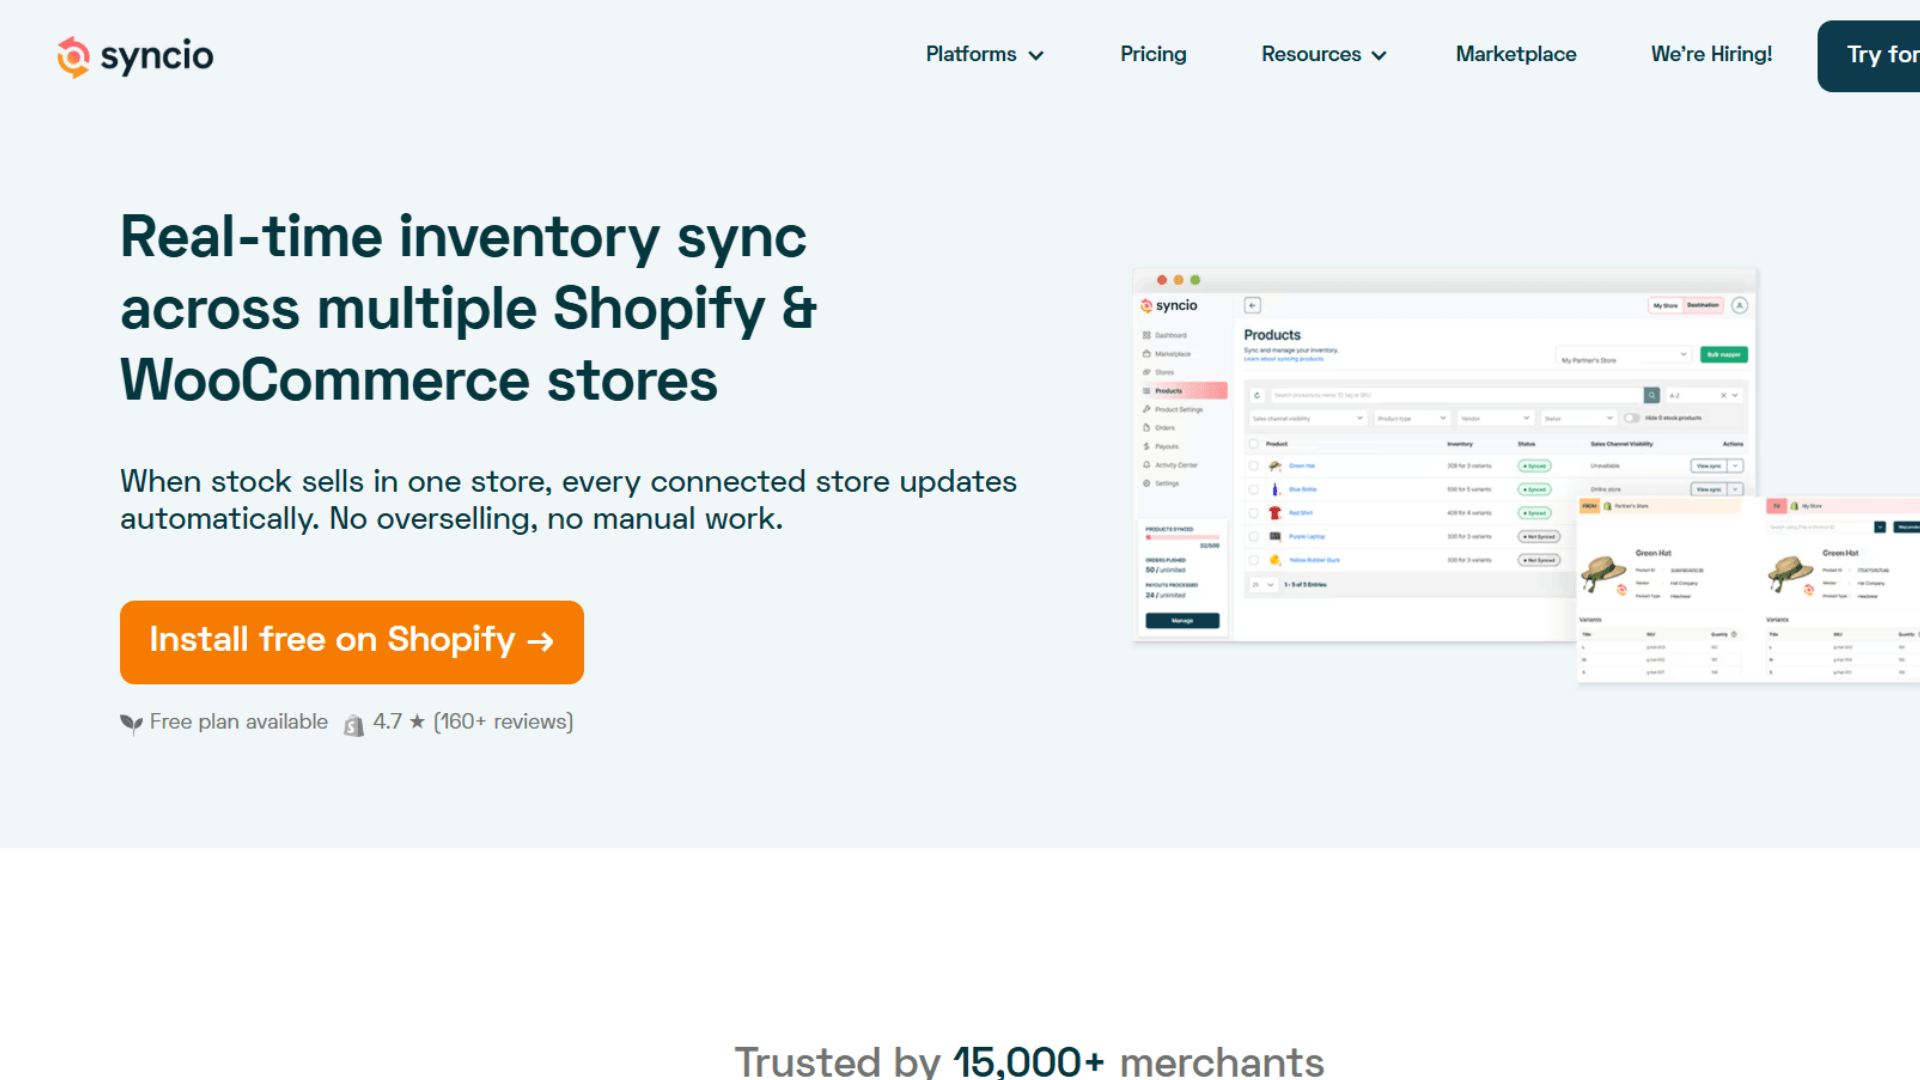Click the Try for free button
The image size is (1920, 1080).
[x=1870, y=56]
